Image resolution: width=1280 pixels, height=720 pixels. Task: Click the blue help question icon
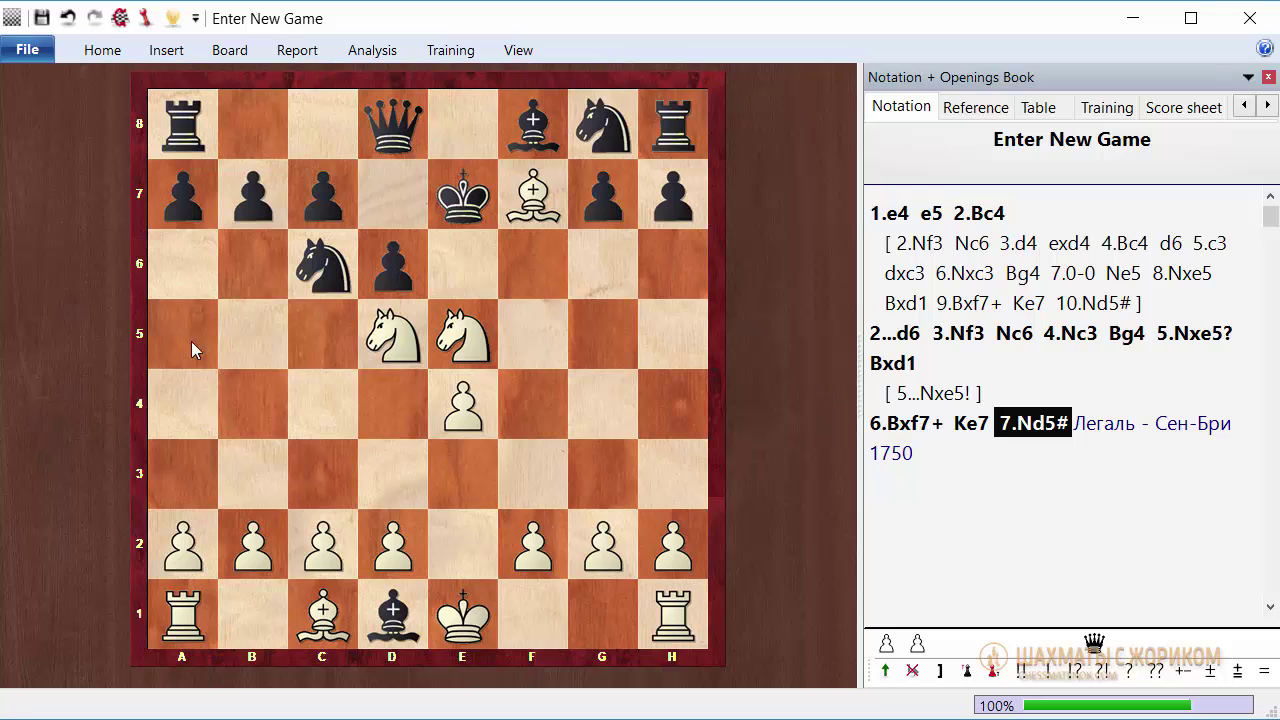point(1264,48)
